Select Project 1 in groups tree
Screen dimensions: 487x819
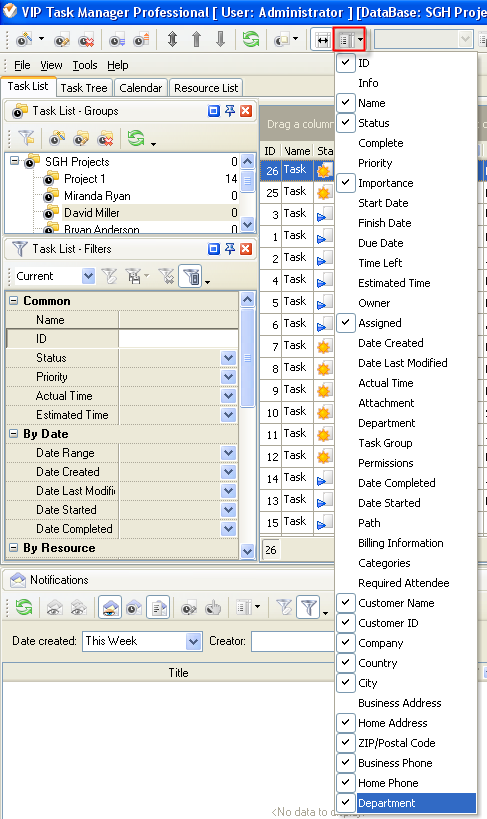point(85,179)
